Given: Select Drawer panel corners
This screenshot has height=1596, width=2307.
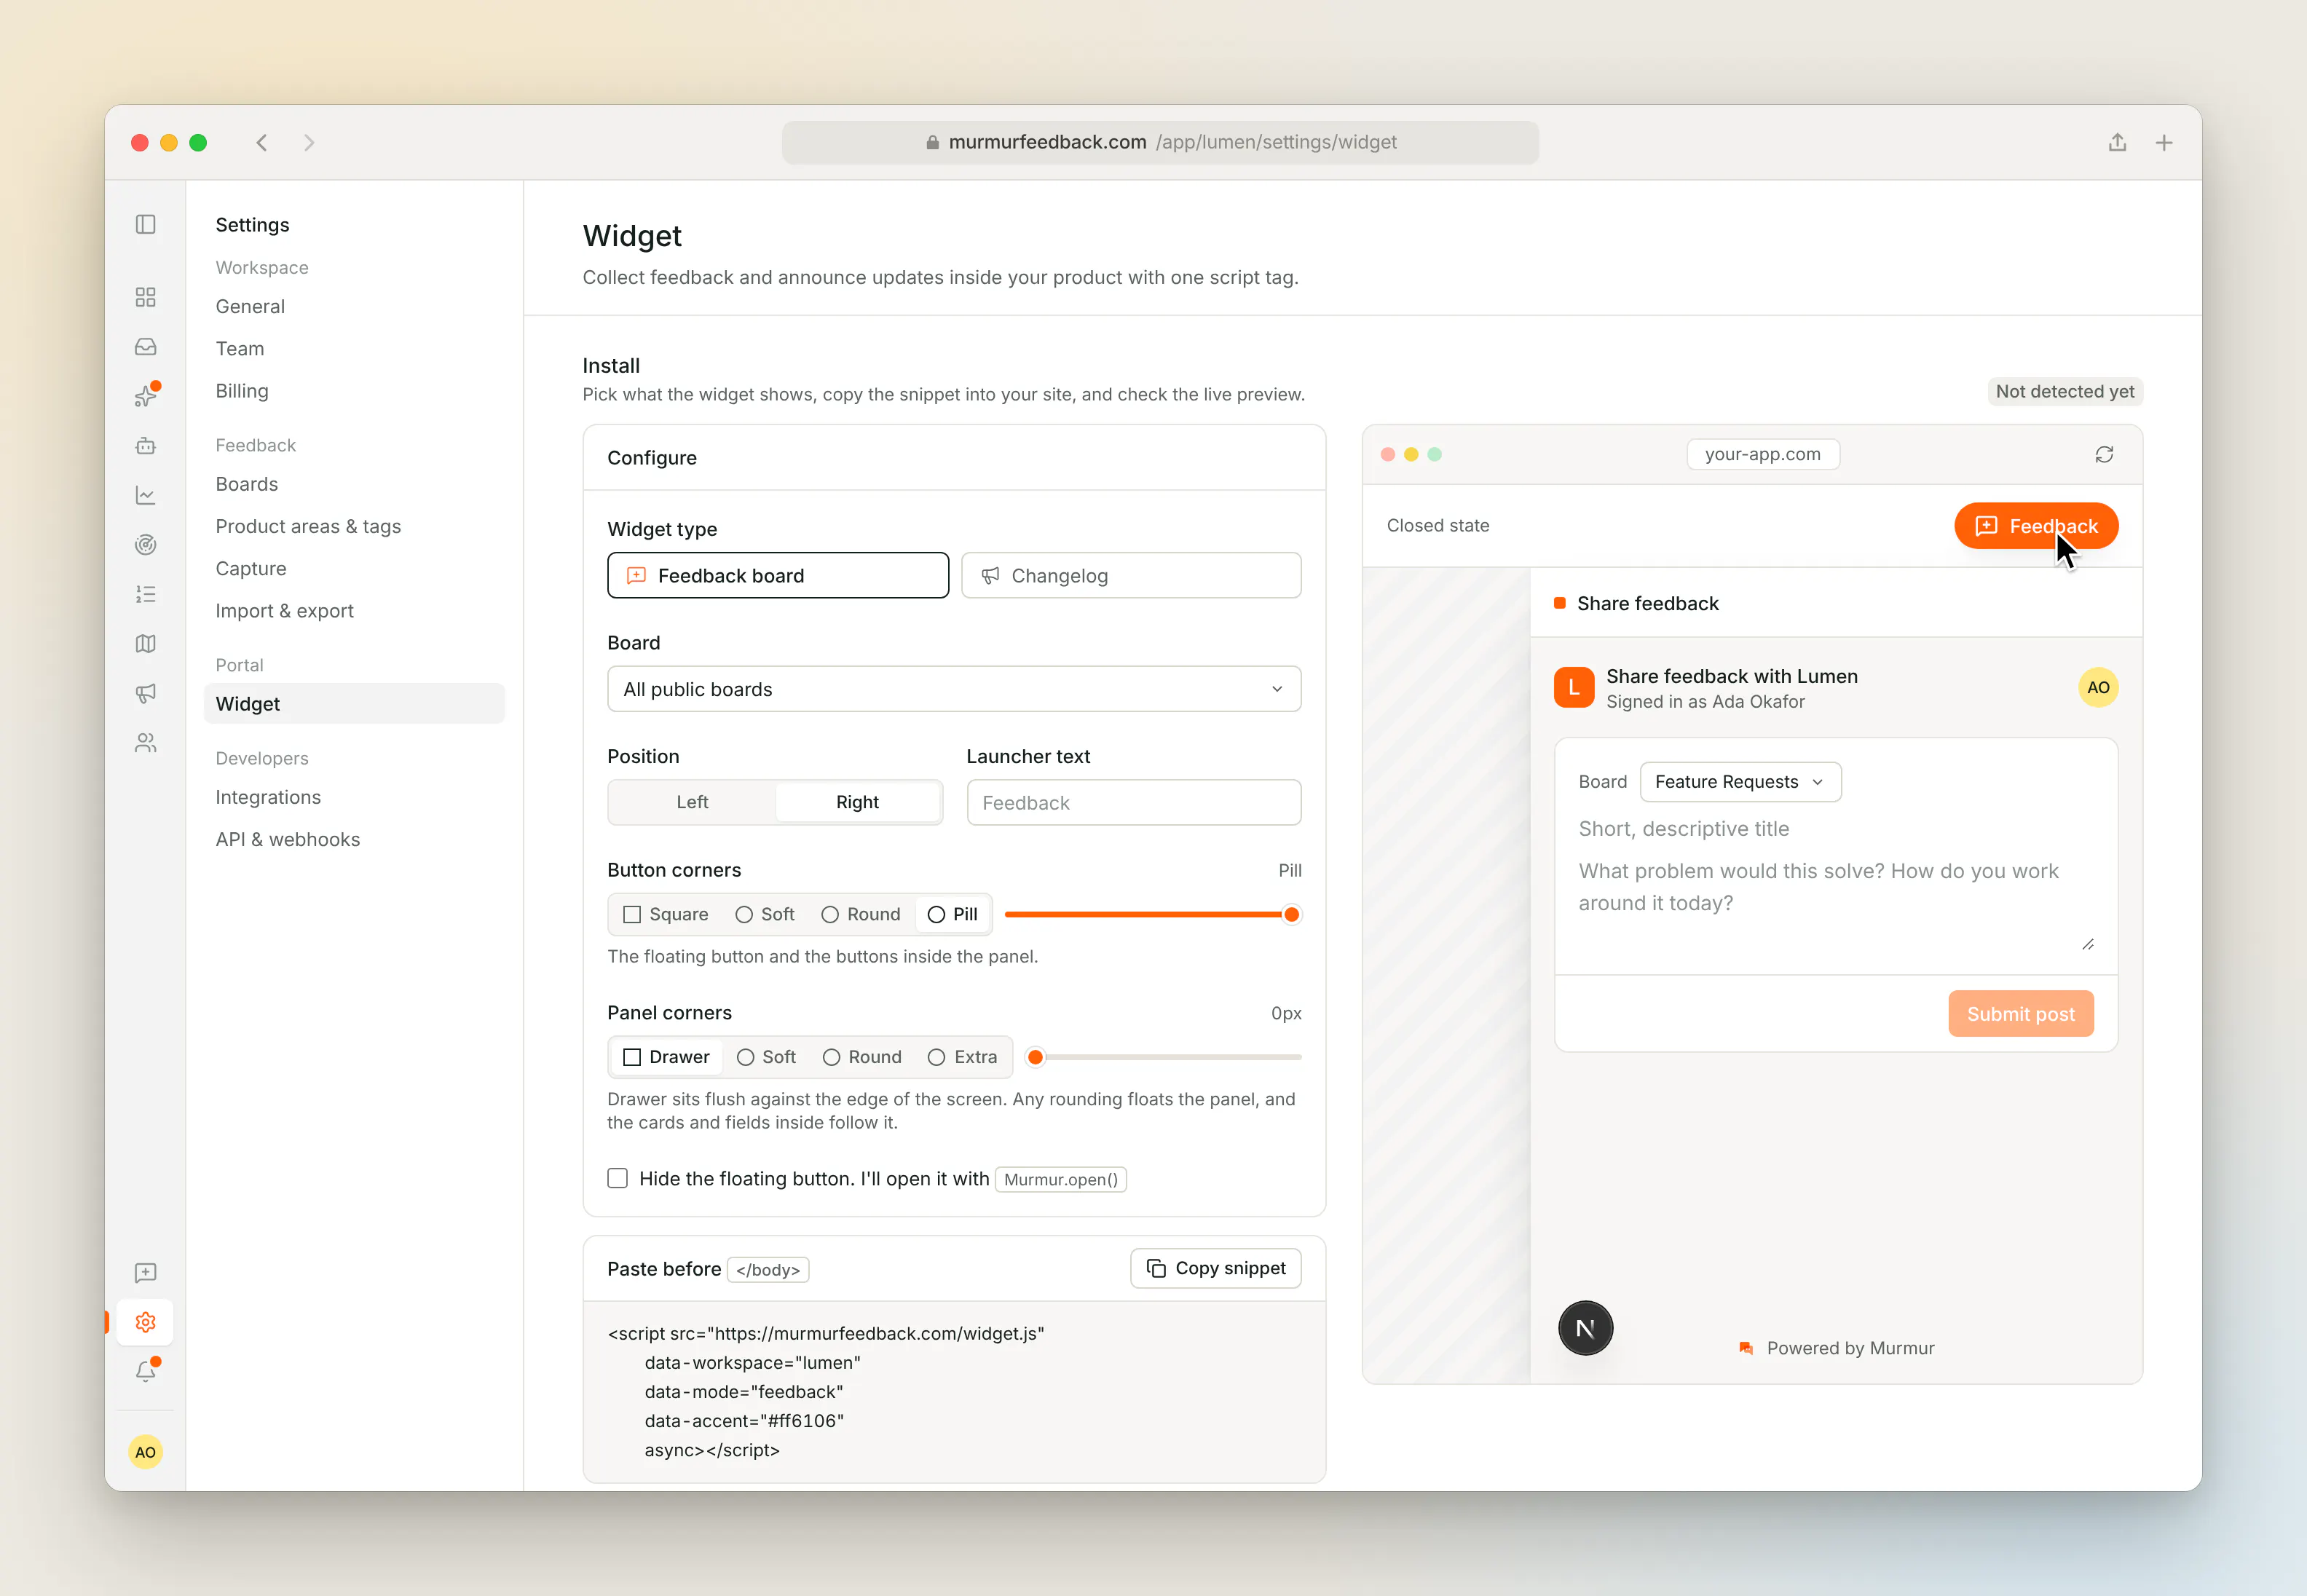Looking at the screenshot, I should click(x=666, y=1057).
